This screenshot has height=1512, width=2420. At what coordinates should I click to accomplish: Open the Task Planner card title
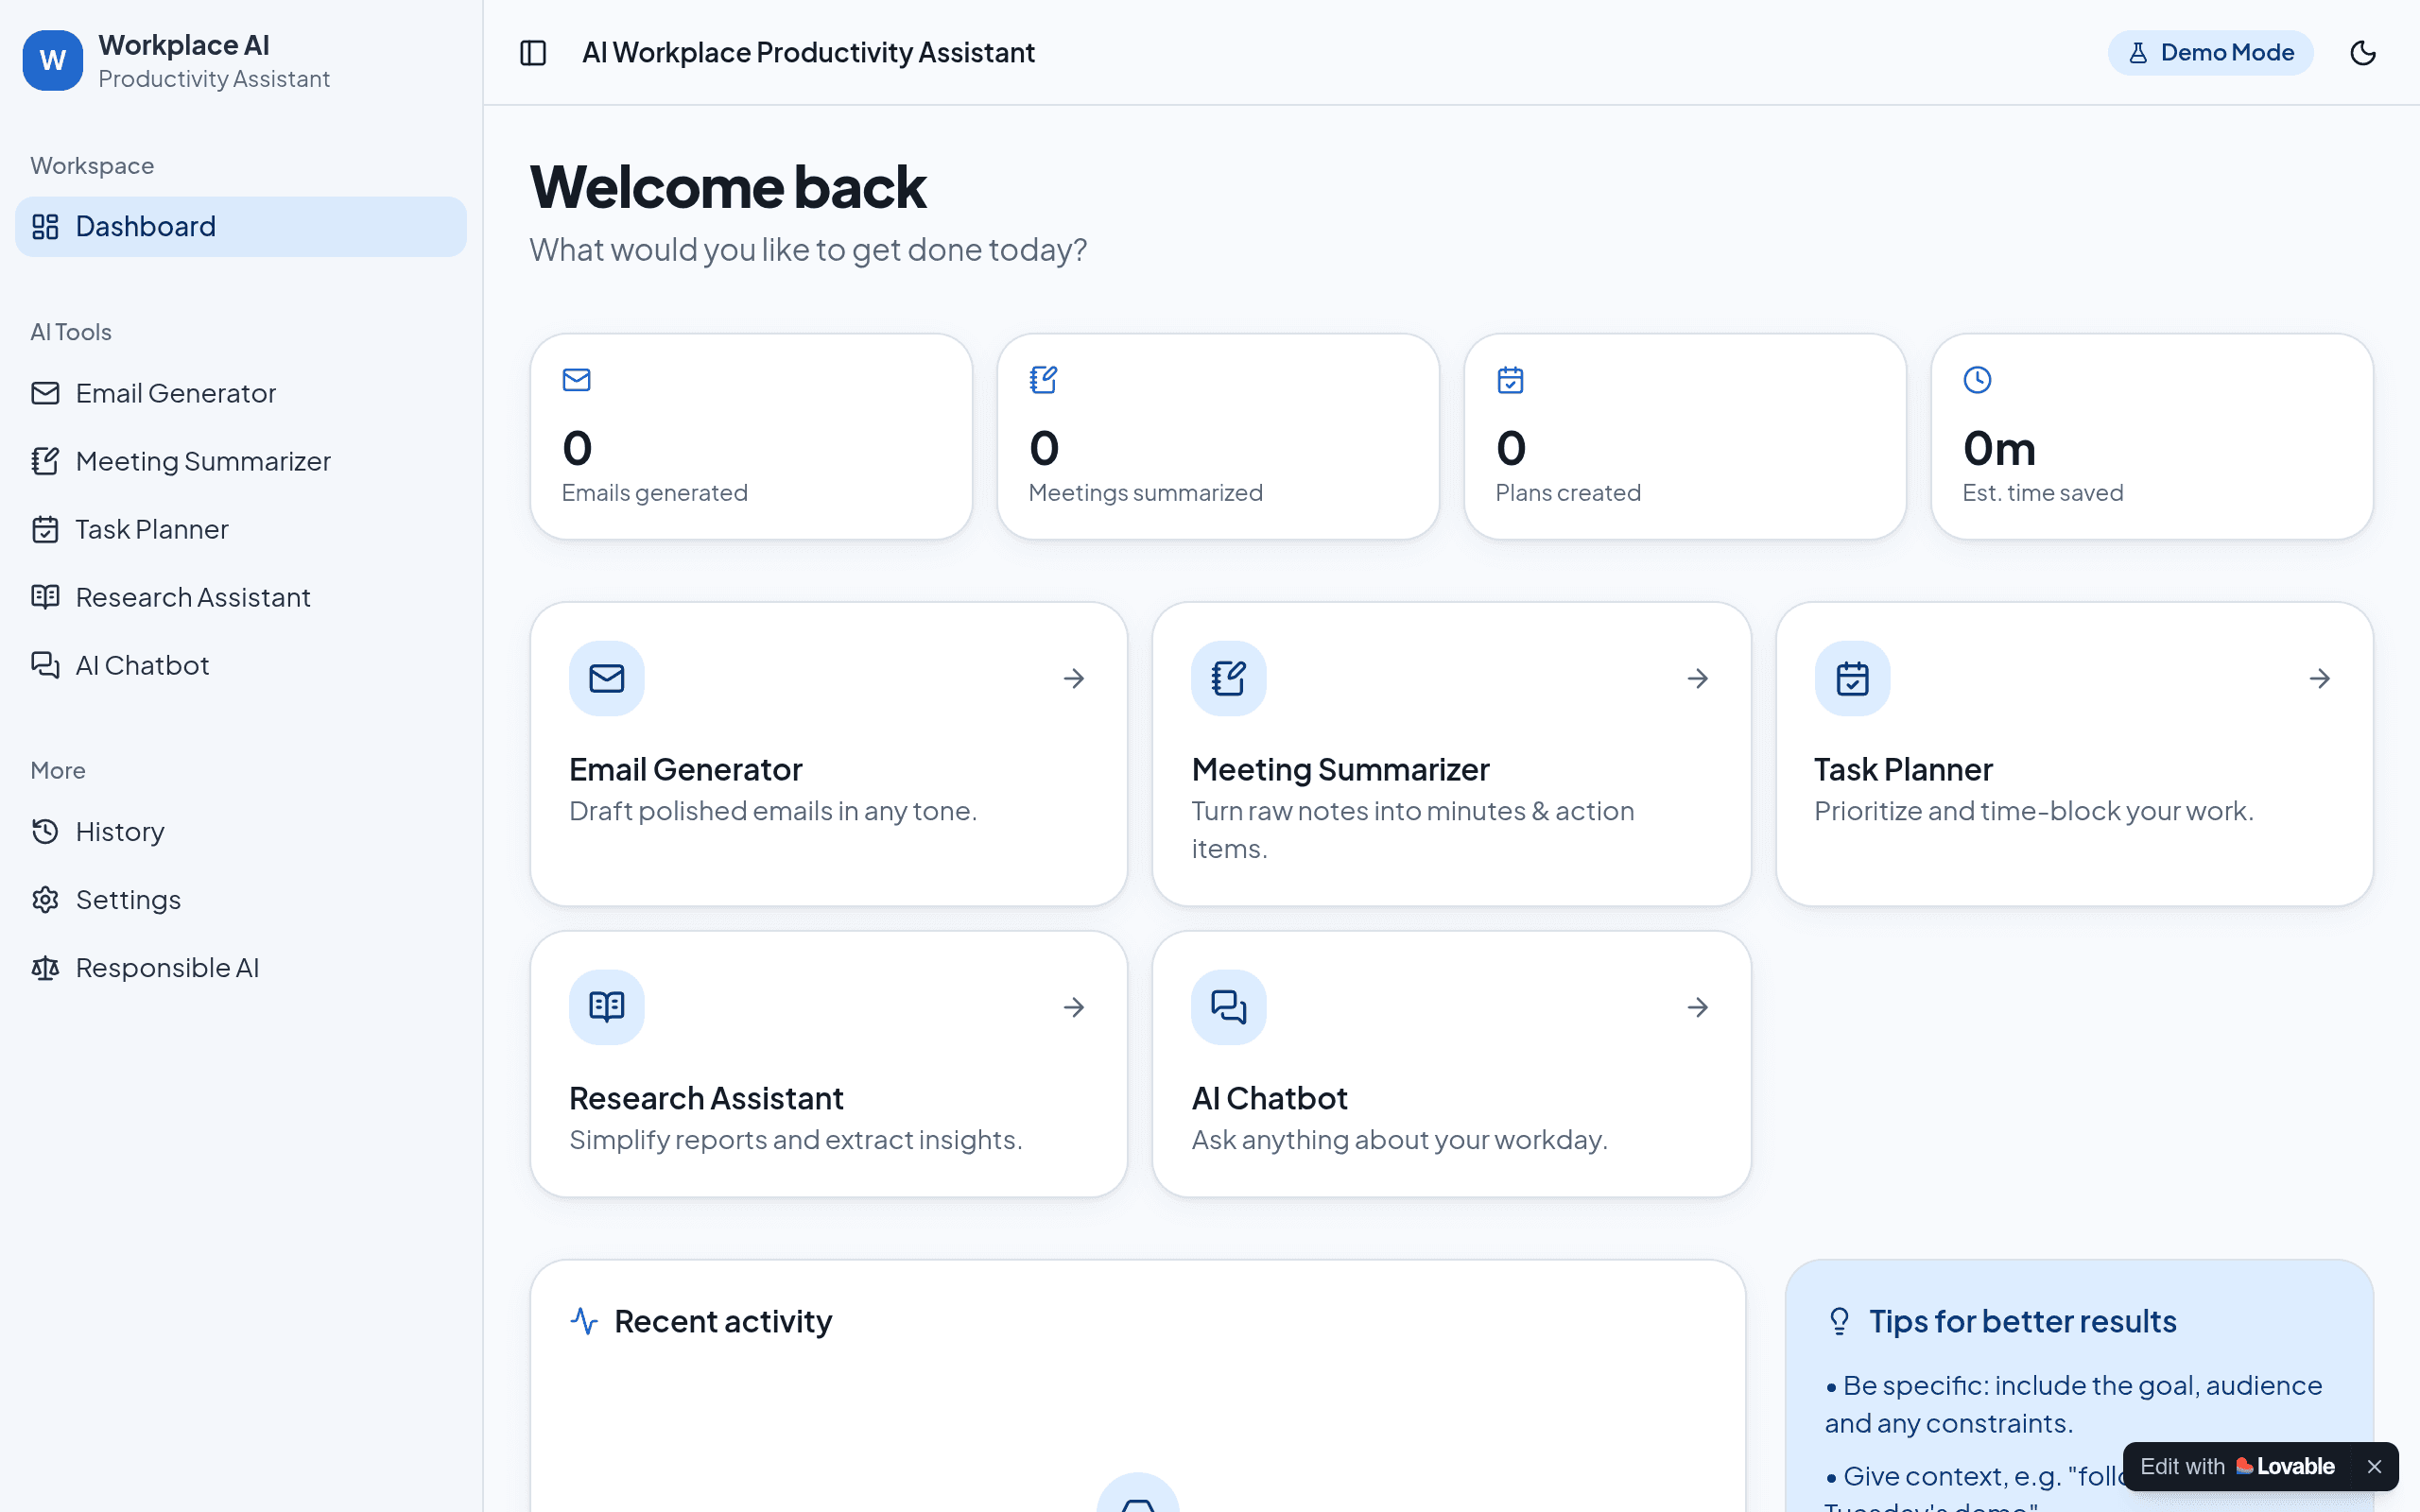[x=1903, y=769]
